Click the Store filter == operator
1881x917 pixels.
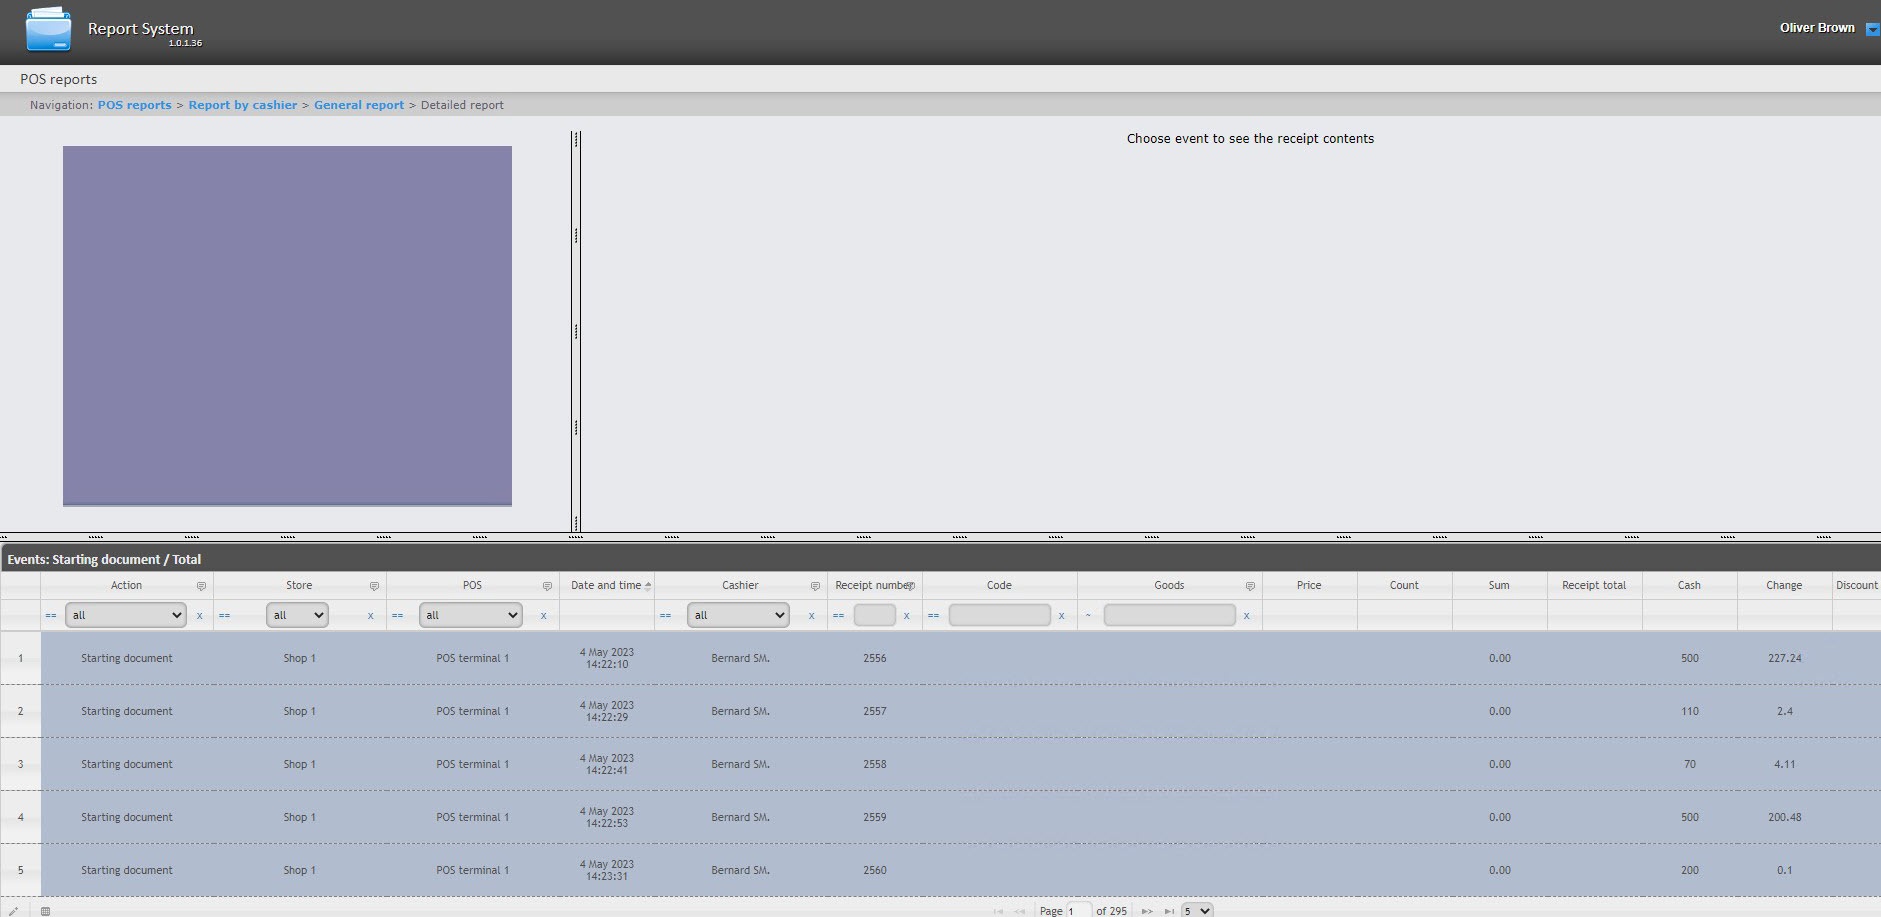[224, 616]
